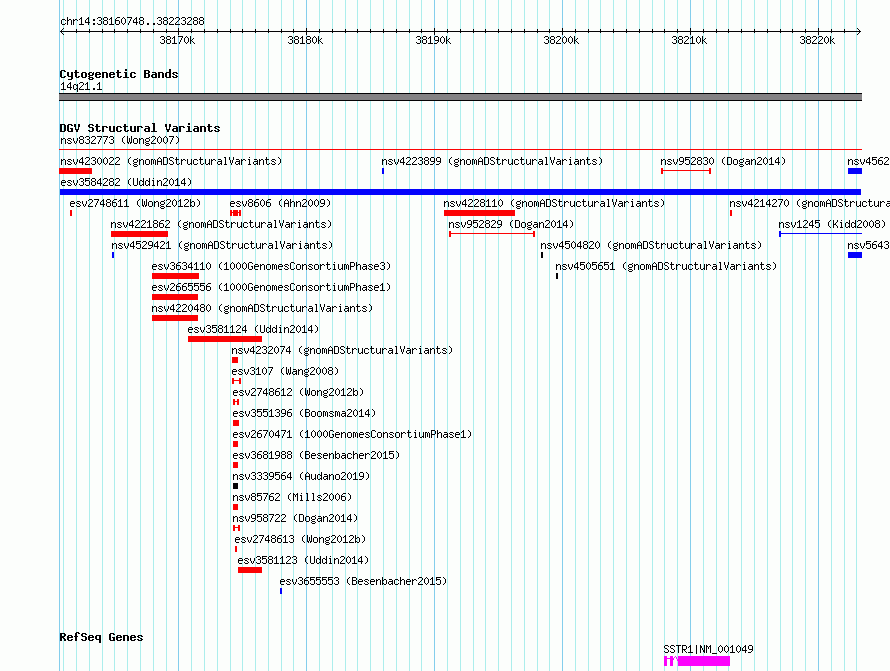Image resolution: width=890 pixels, height=671 pixels.
Task: Click nsv952829 (Dogan2014) label
Action: 511,224
